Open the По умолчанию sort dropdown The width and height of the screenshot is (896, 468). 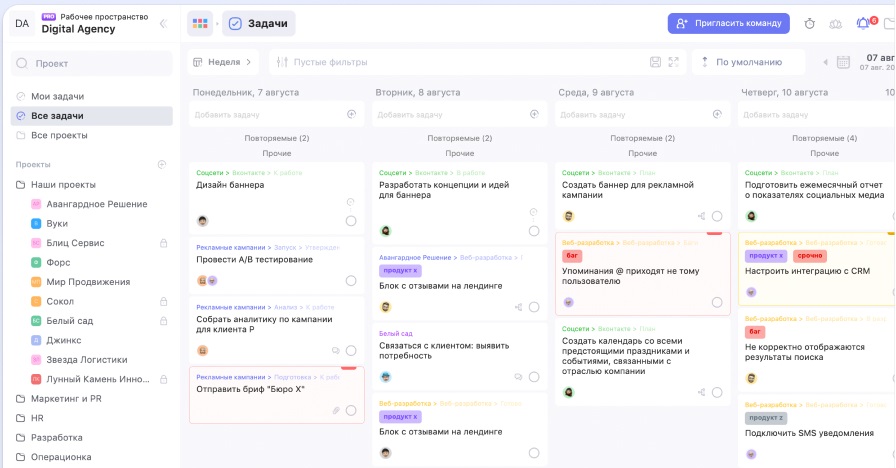pos(749,62)
